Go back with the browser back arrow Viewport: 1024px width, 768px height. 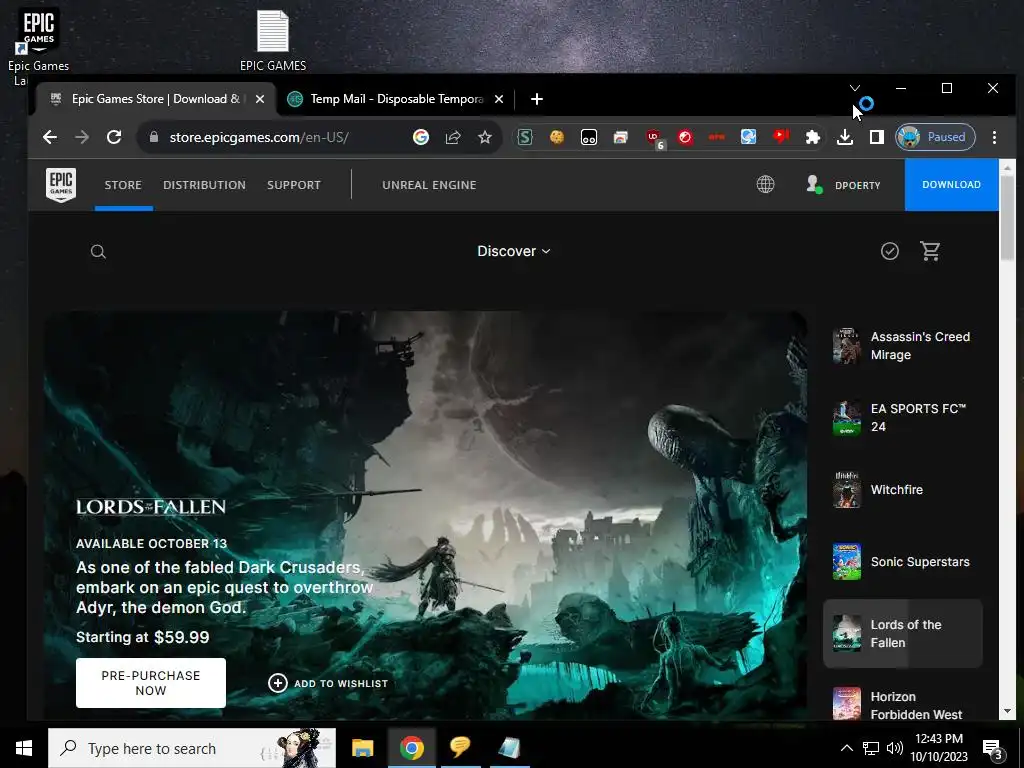pos(50,137)
